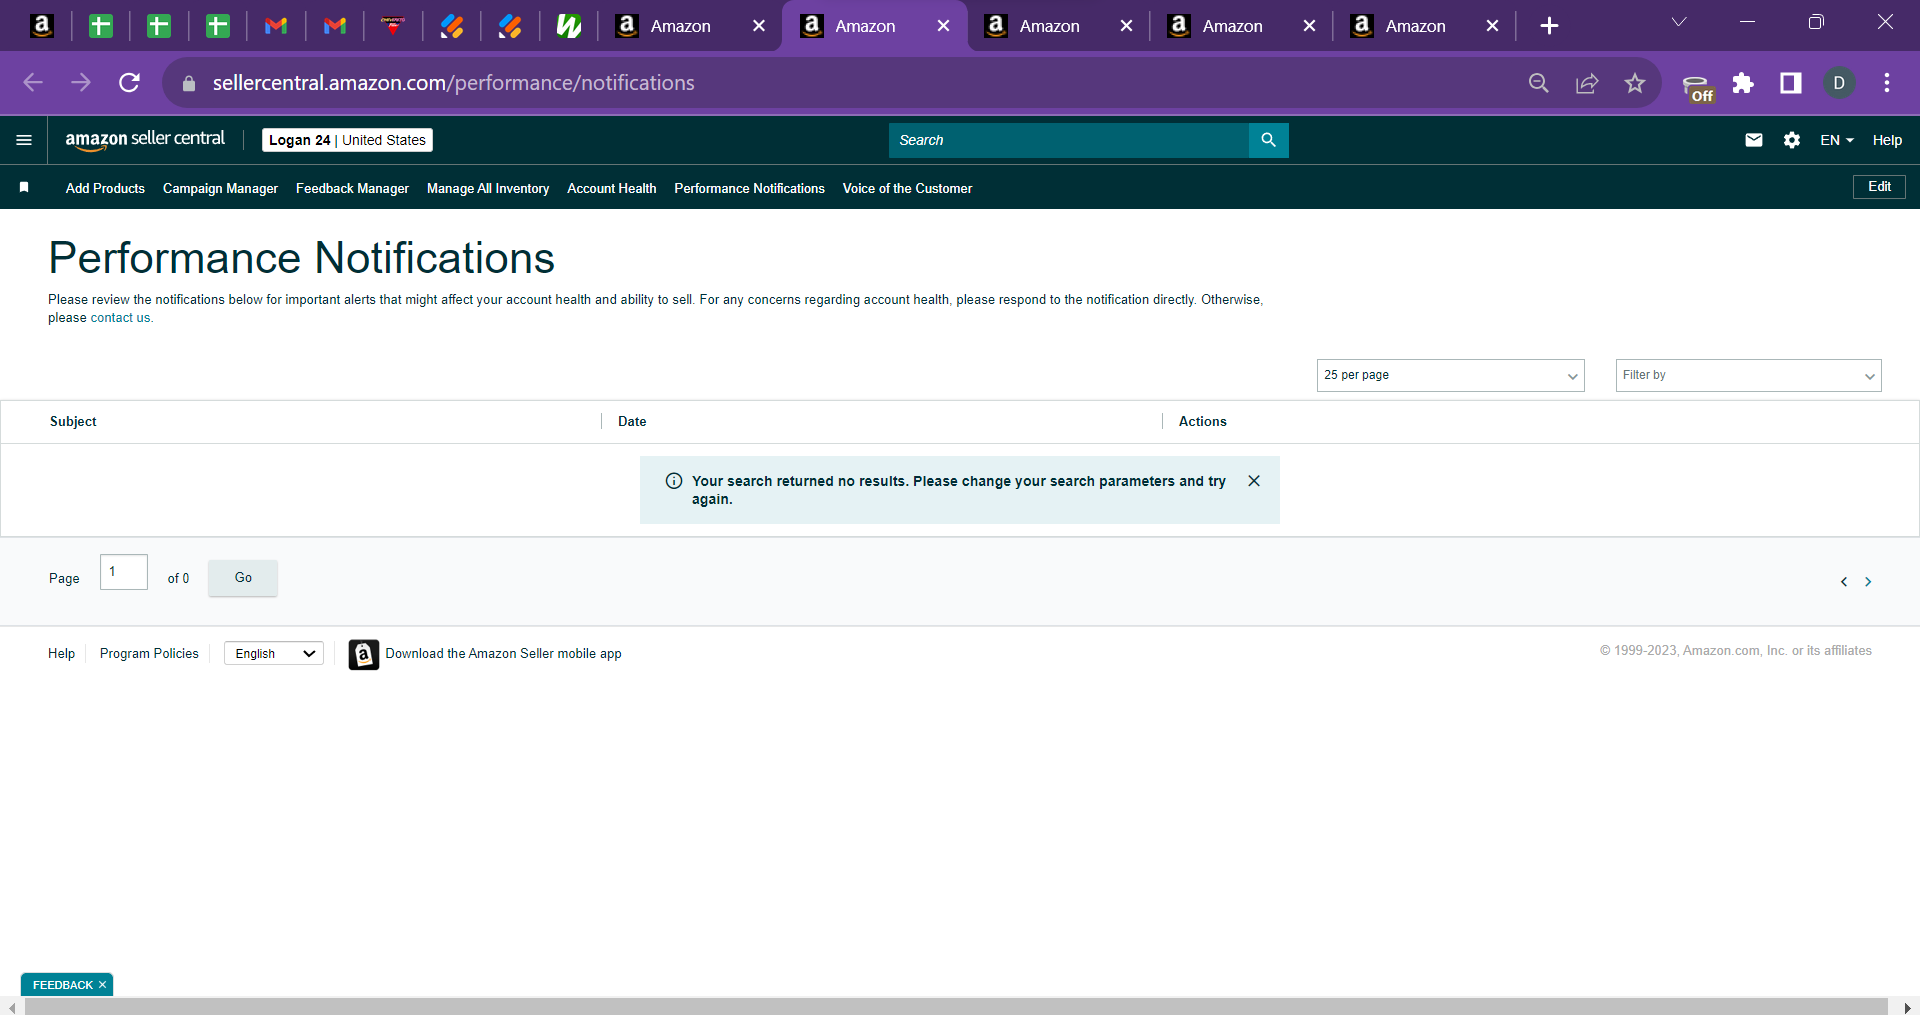Open the settings gear icon

pyautogui.click(x=1792, y=140)
